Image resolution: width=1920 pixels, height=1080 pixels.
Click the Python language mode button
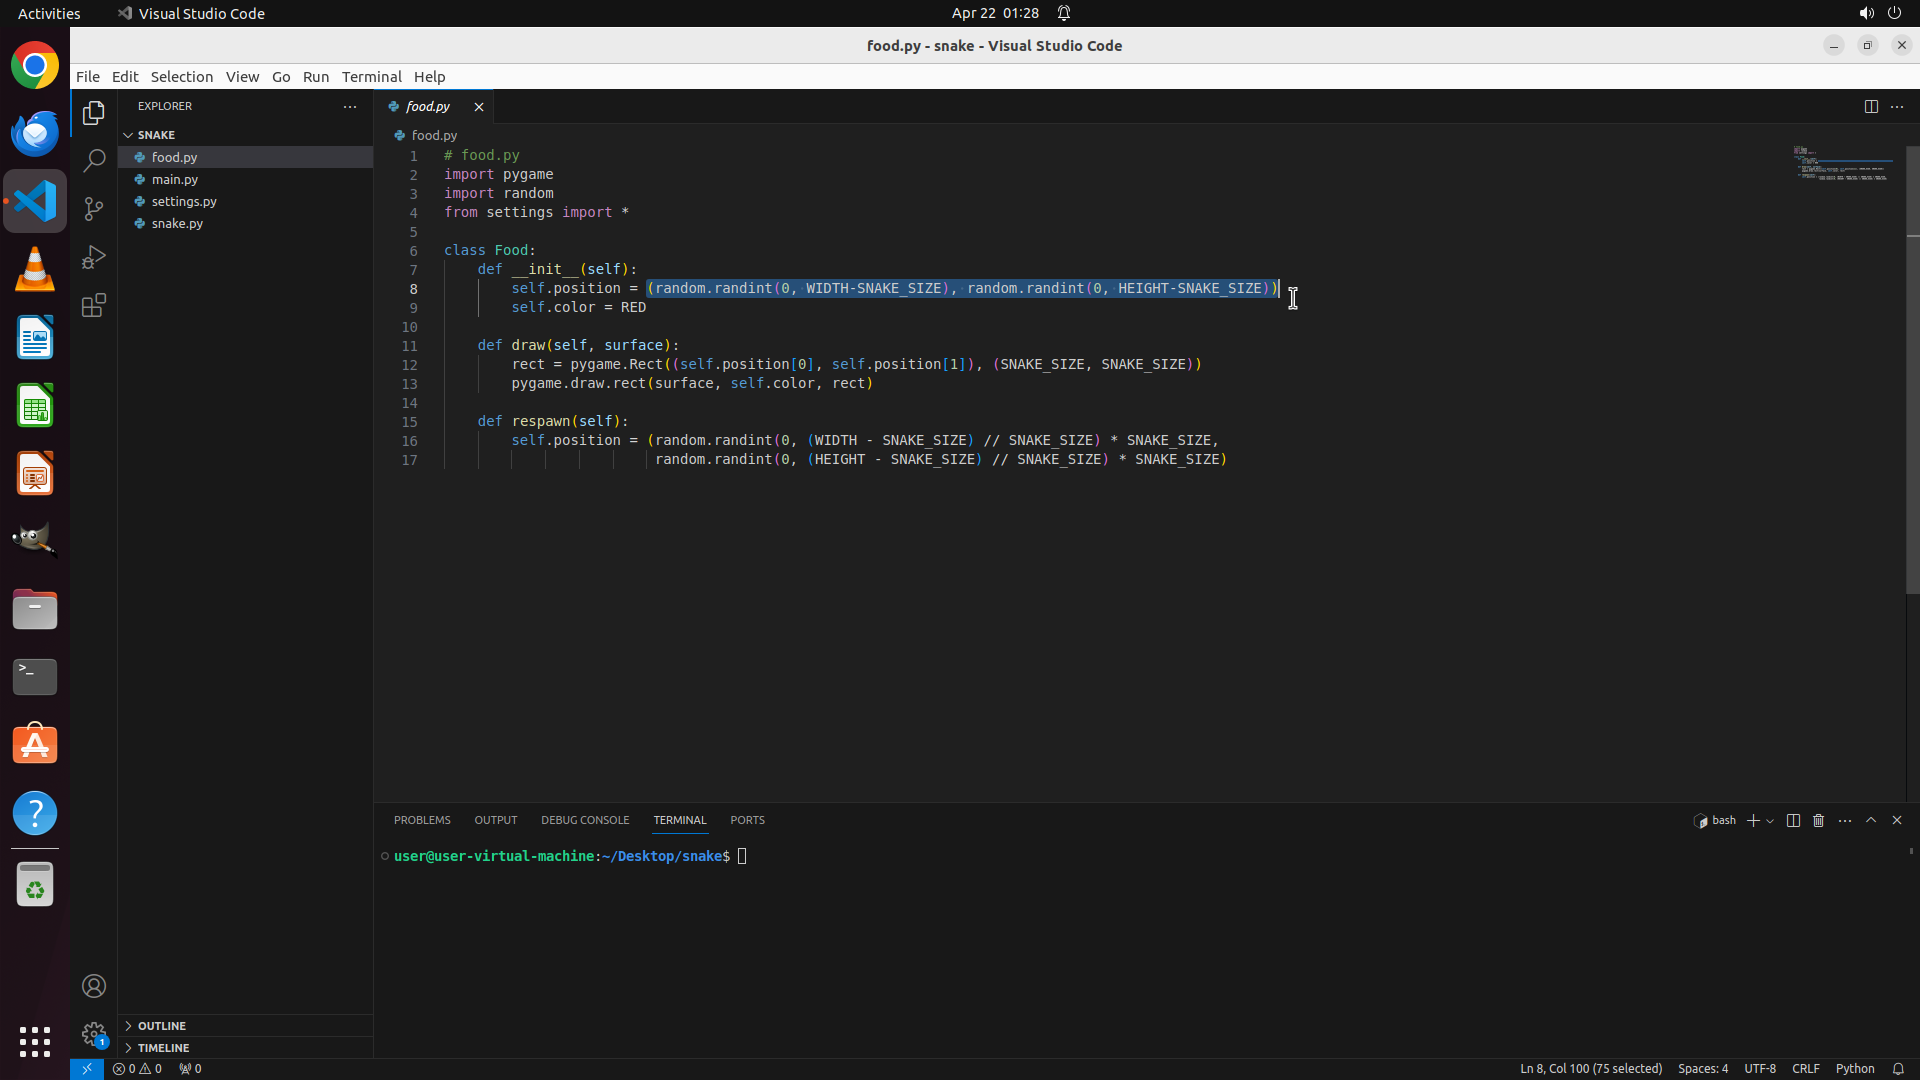(x=1855, y=1068)
